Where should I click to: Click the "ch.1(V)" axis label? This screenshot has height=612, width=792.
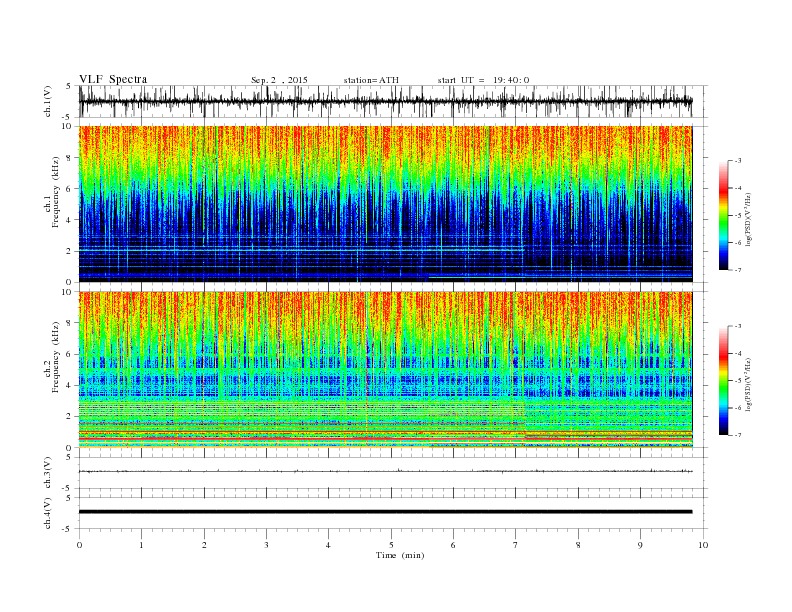click(48, 102)
